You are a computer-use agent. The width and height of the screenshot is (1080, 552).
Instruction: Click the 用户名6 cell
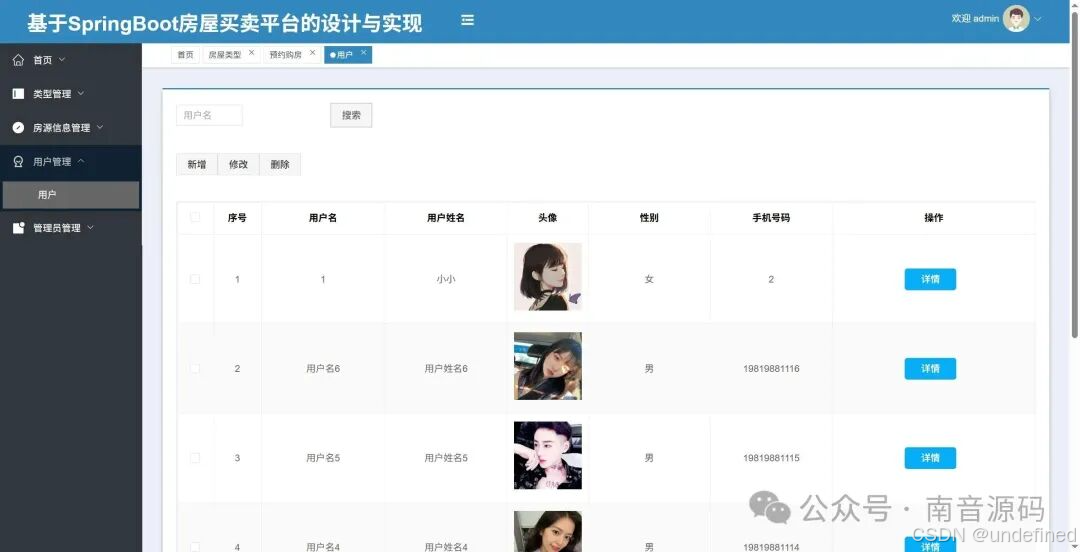(x=323, y=369)
